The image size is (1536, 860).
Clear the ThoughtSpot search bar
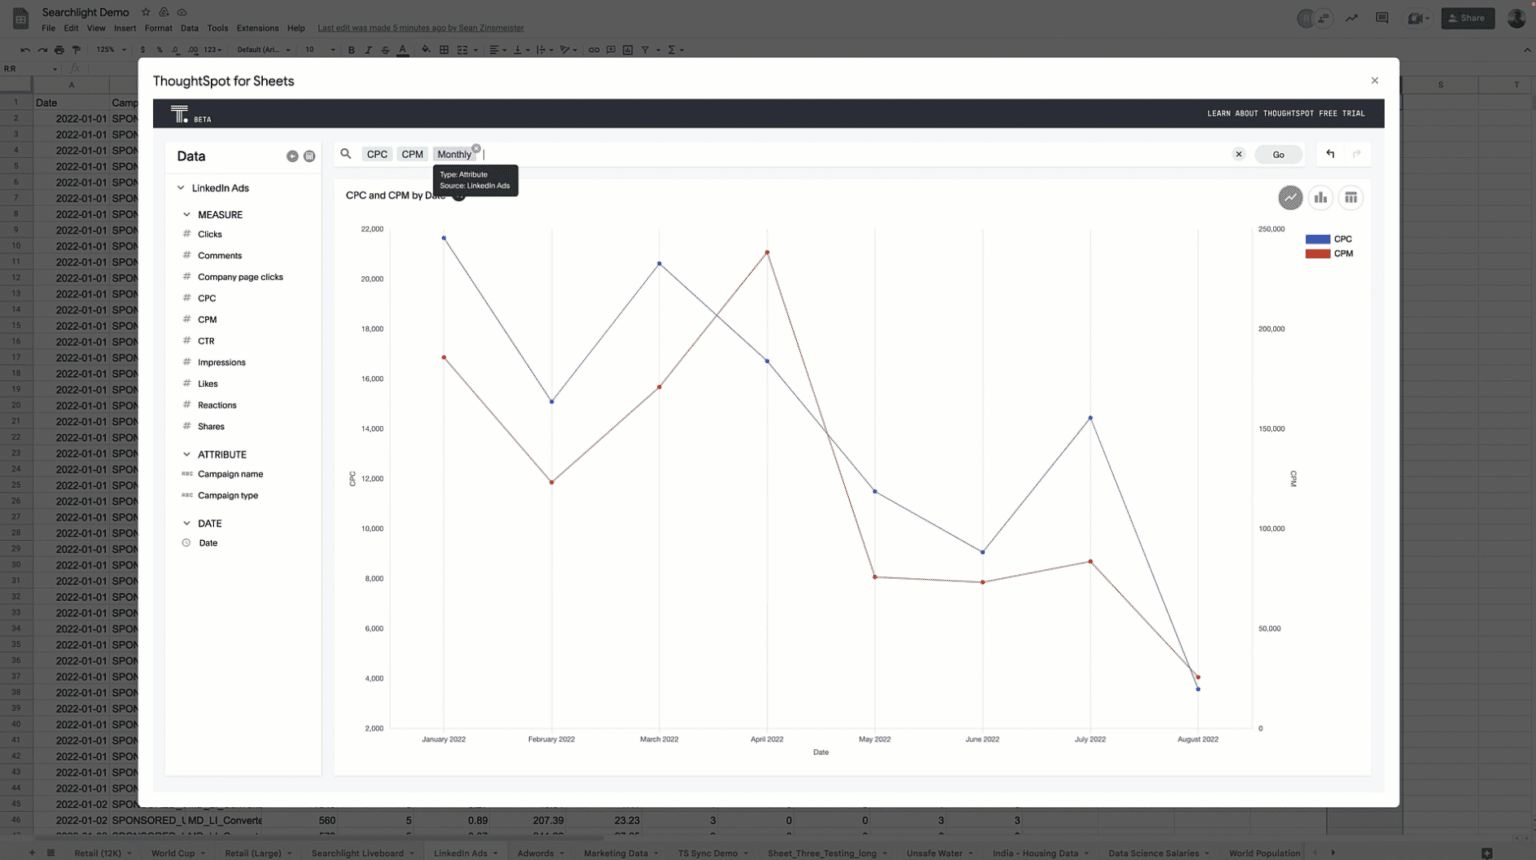pyautogui.click(x=1238, y=154)
